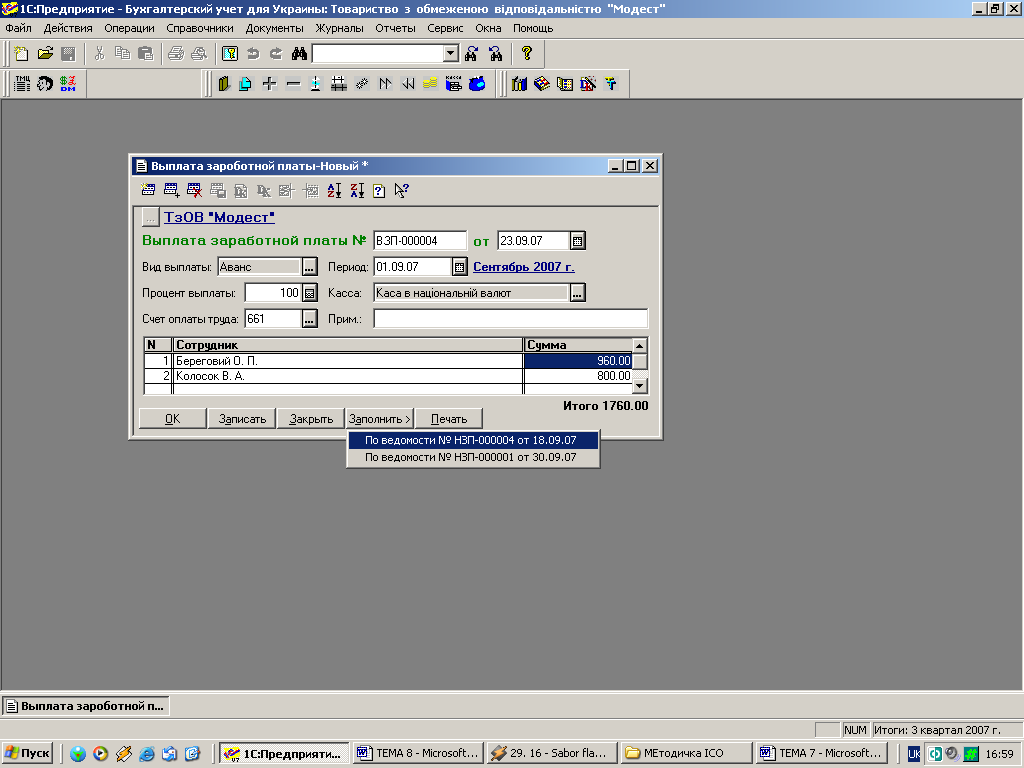
Task: Select the Береговий О. П. employee cell
Action: point(348,361)
